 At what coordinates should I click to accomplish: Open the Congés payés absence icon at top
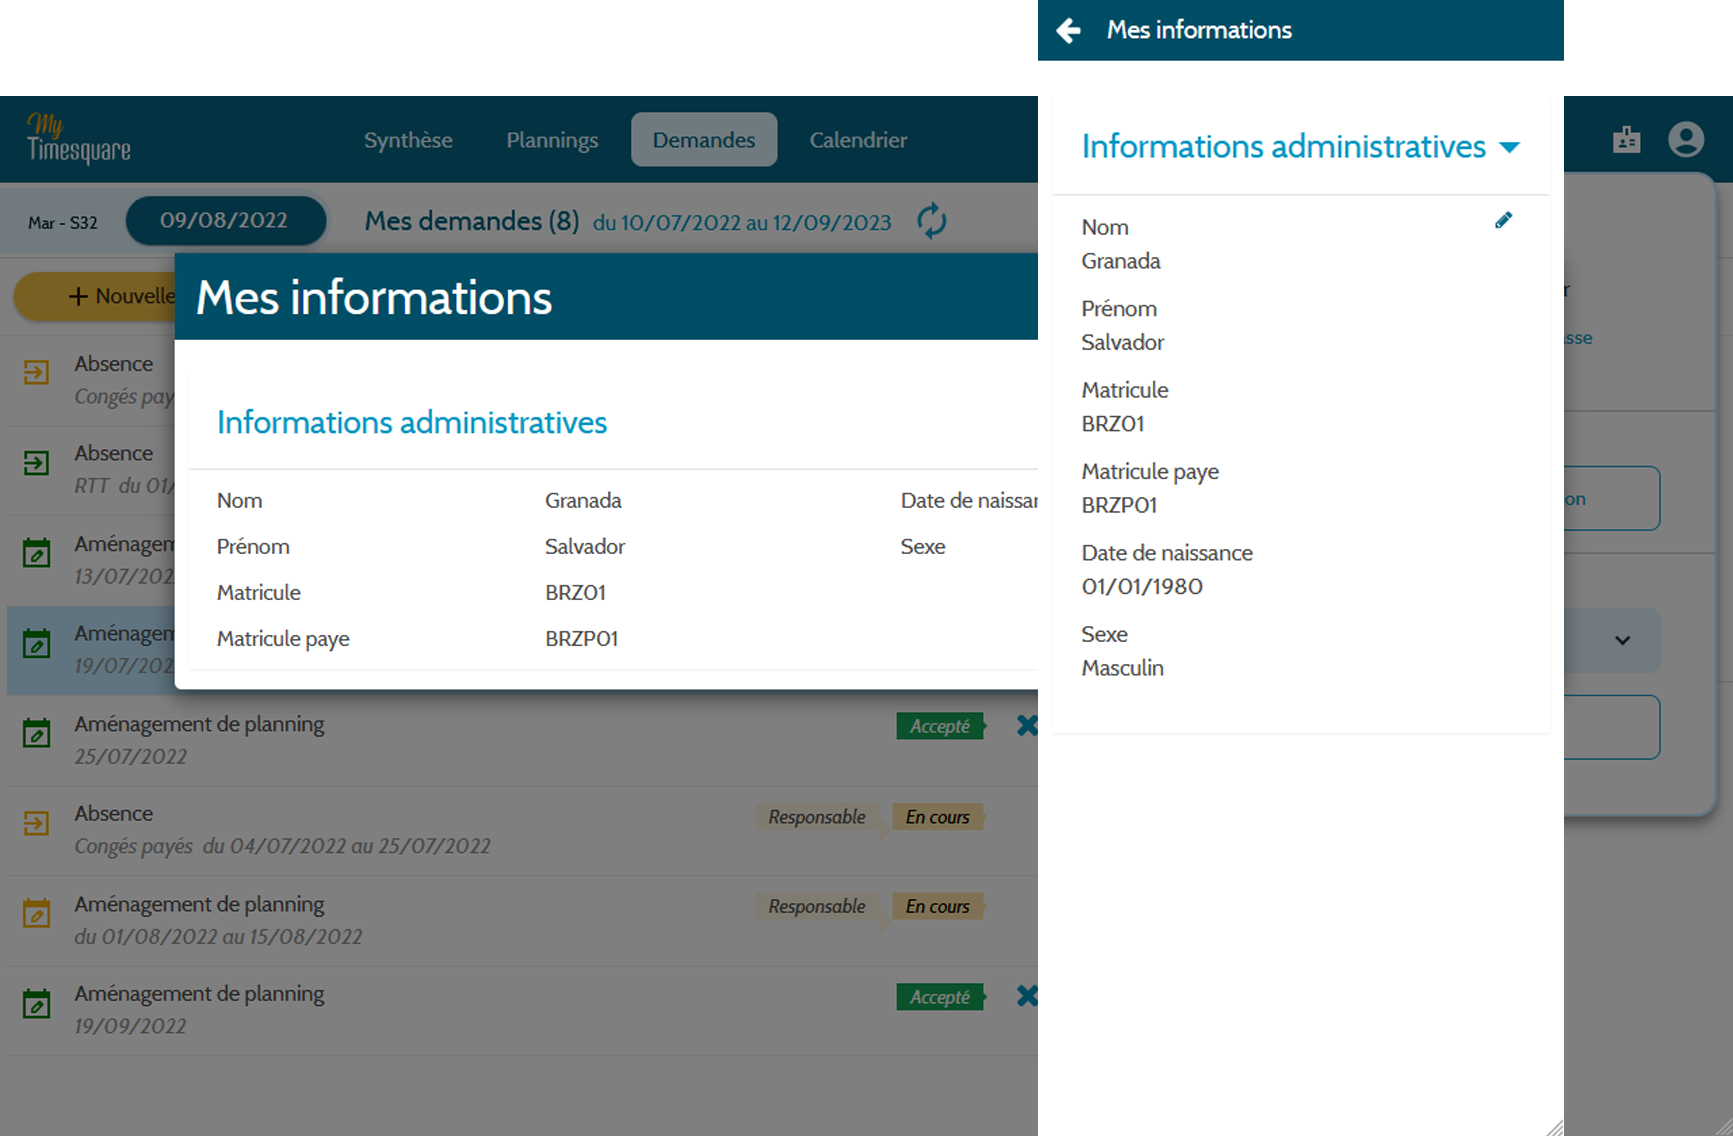[36, 373]
